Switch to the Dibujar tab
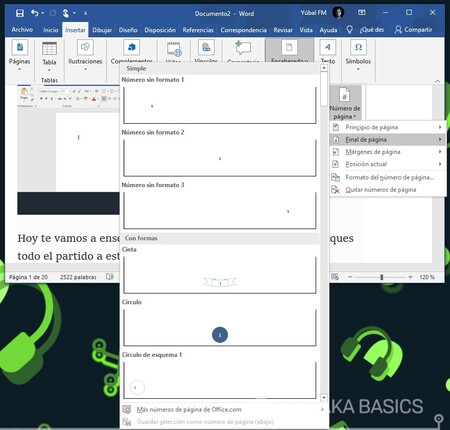450x430 pixels. pos(102,30)
